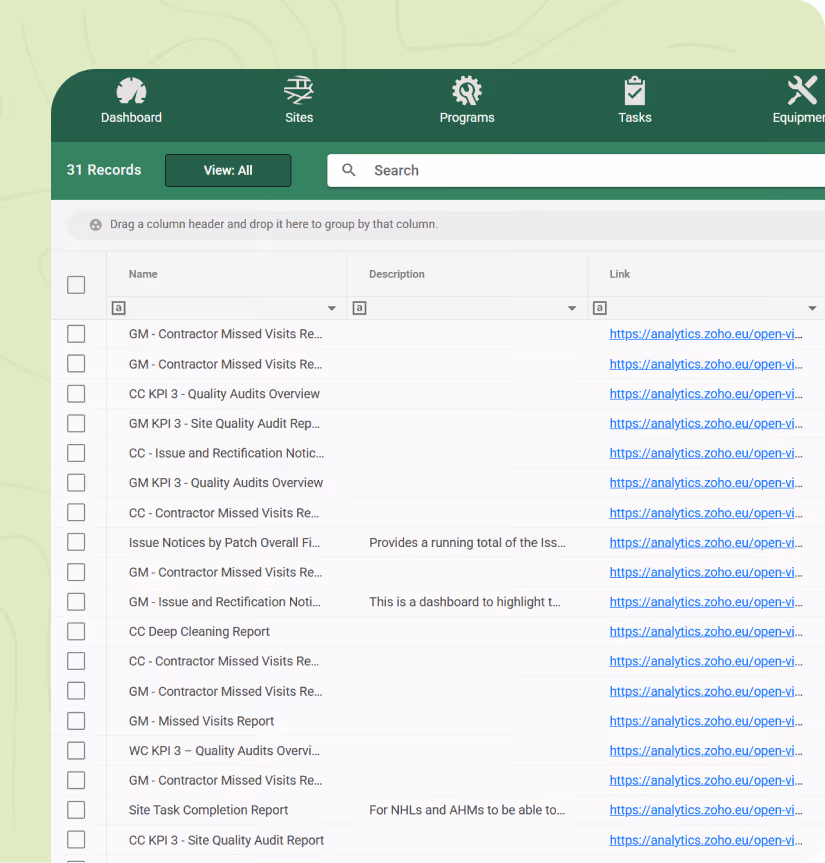Sort by the Description column header
Screen dimensions: 825x863
(397, 274)
